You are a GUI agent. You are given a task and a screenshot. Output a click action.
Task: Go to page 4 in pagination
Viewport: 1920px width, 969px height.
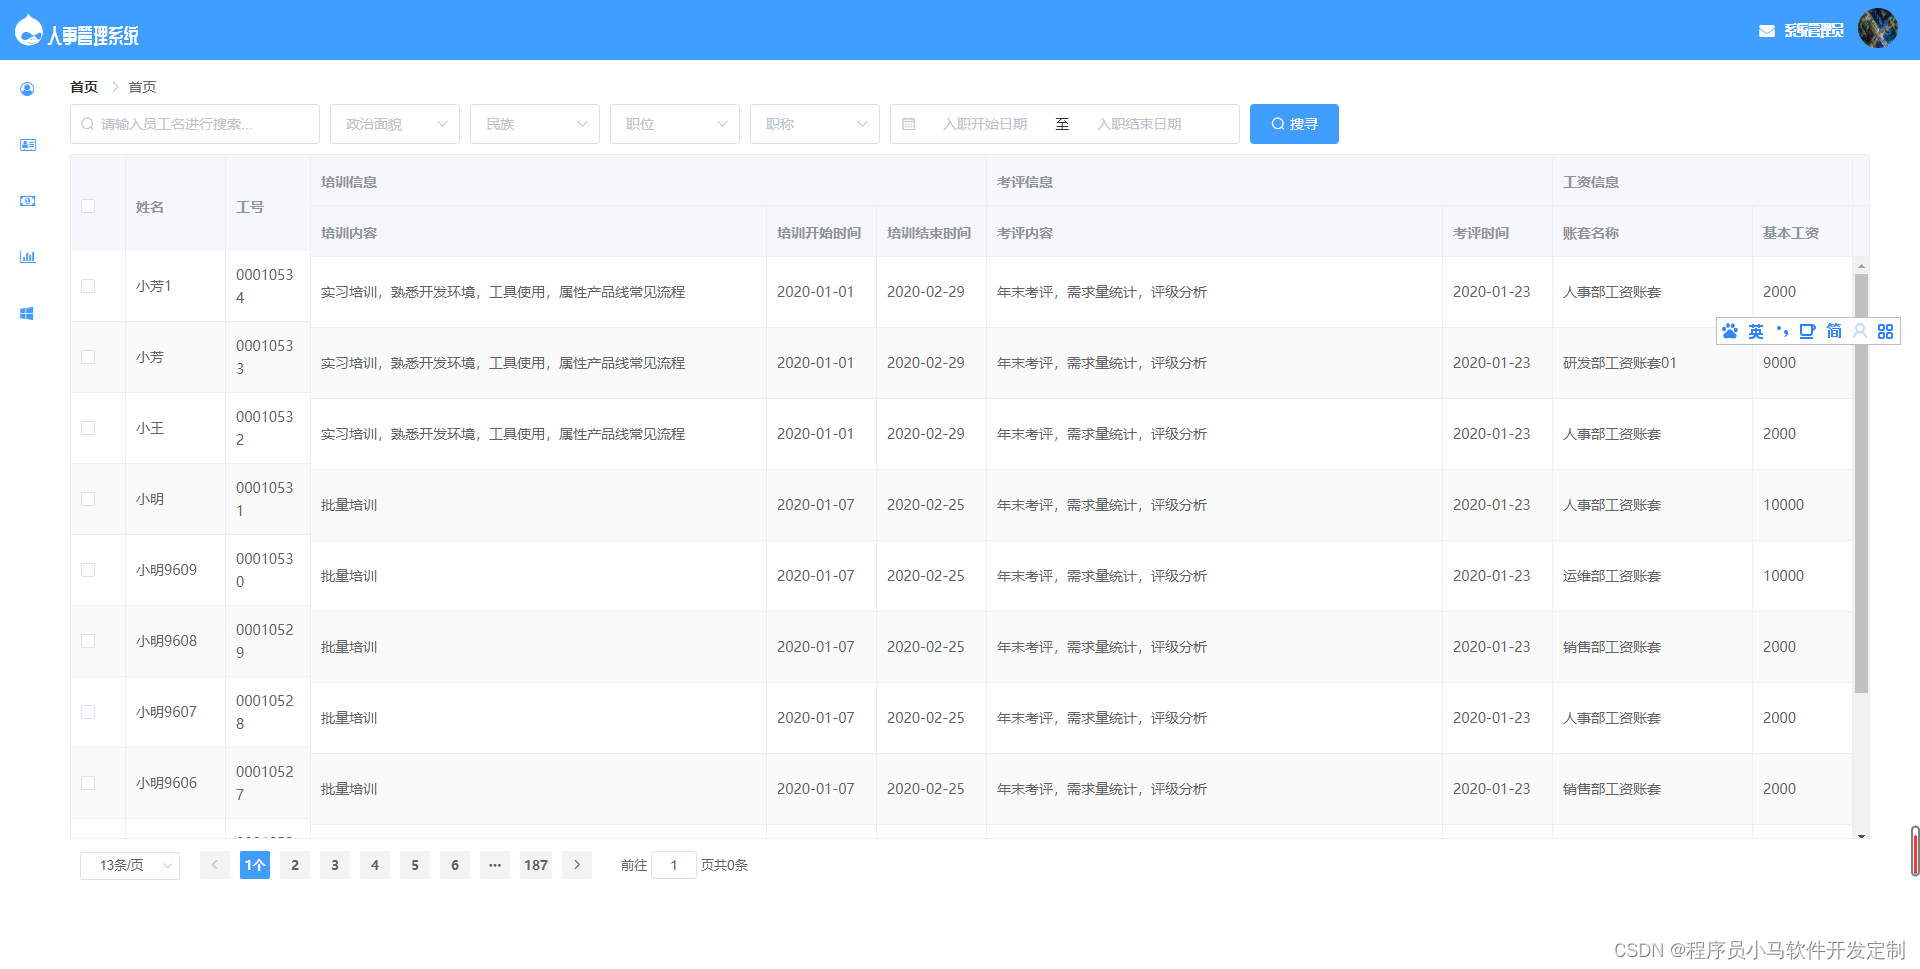(375, 865)
